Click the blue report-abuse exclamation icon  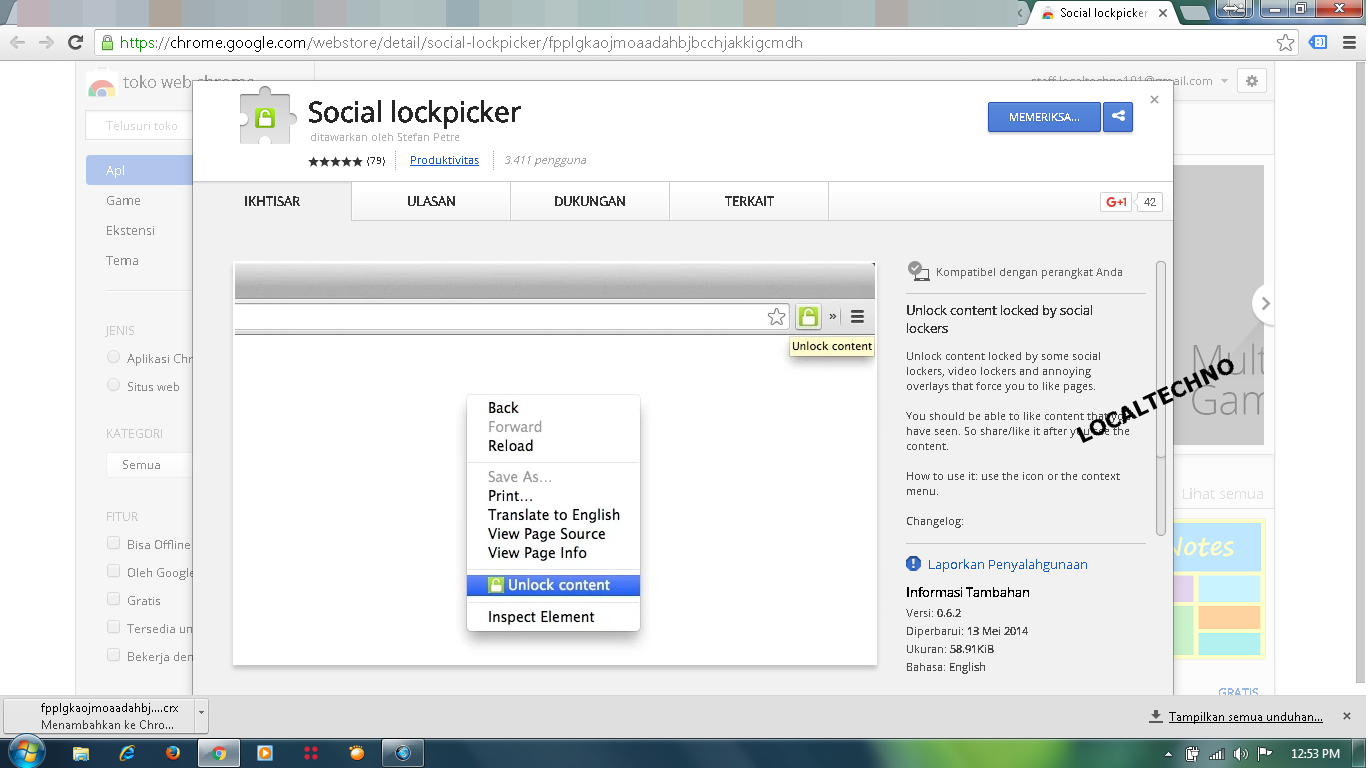(x=913, y=564)
